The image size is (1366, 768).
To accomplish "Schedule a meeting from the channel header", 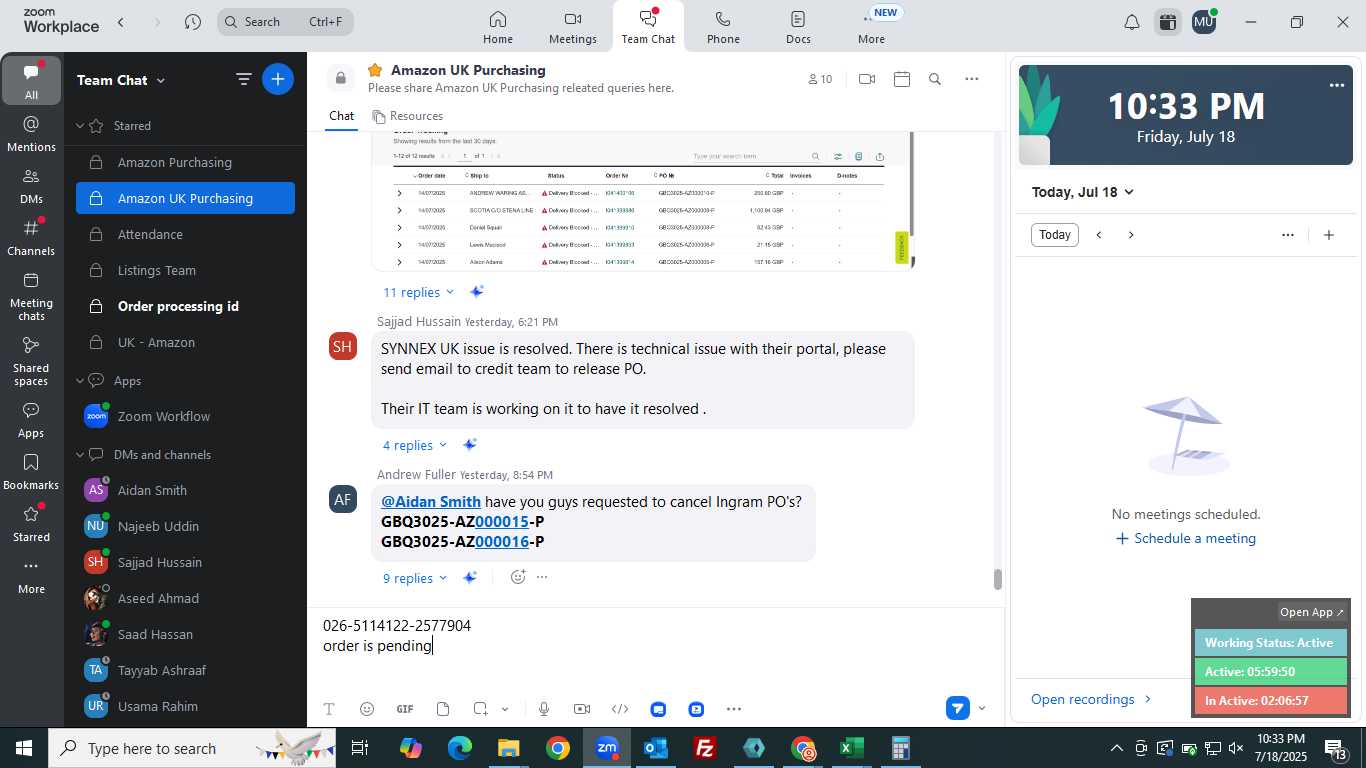I will pyautogui.click(x=902, y=79).
